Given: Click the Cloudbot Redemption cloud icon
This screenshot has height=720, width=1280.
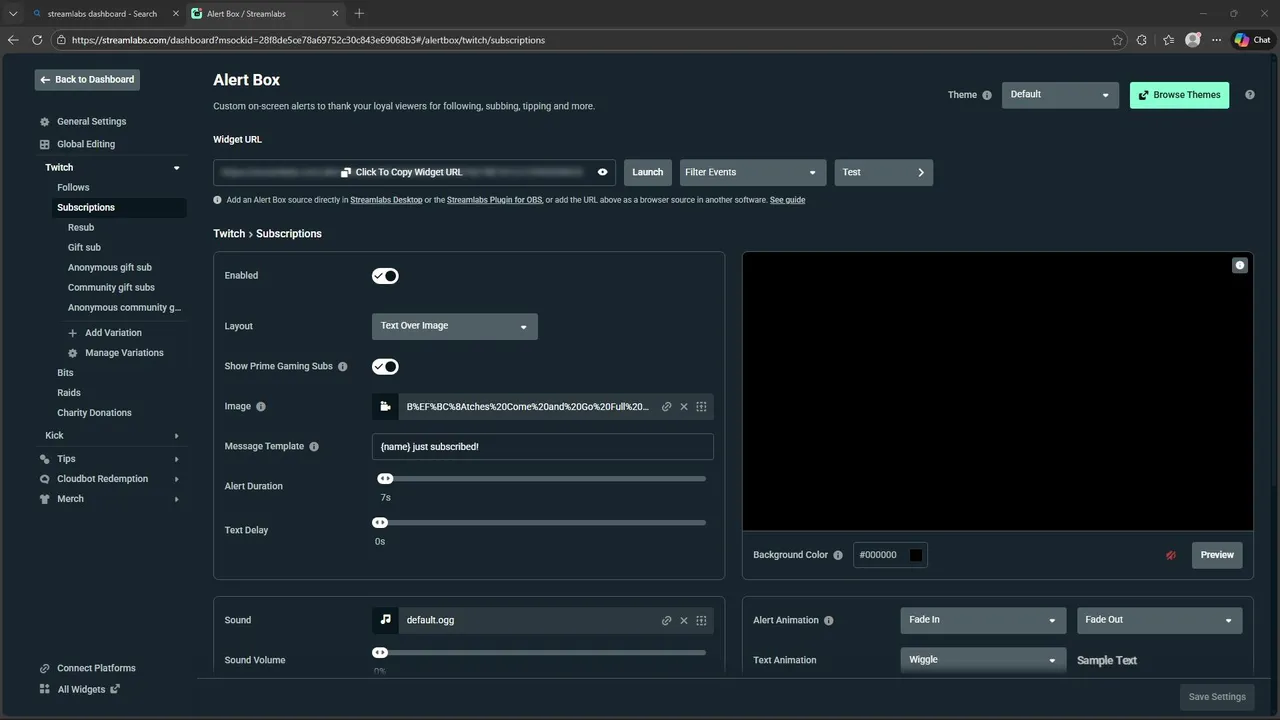Looking at the screenshot, I should (x=44, y=479).
